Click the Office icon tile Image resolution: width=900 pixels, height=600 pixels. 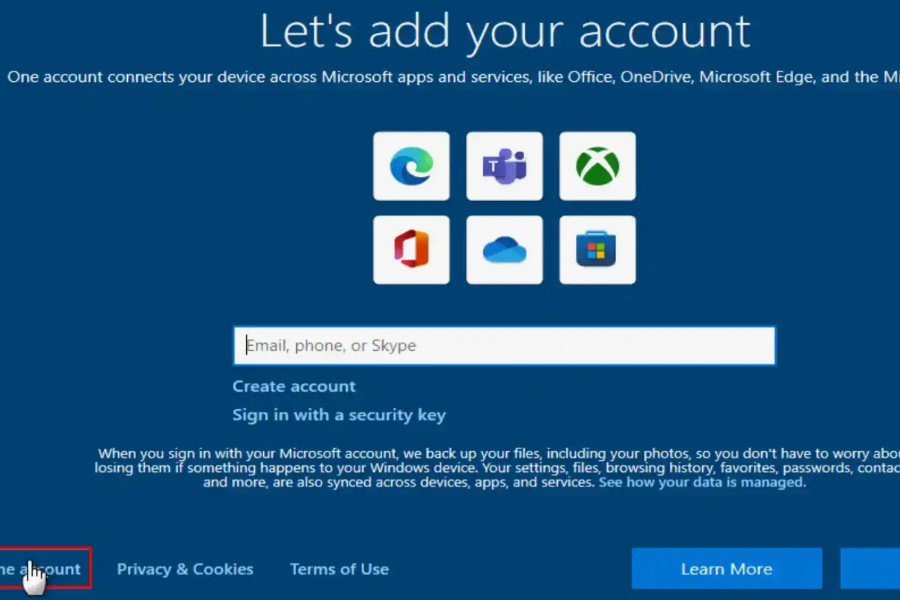[411, 250]
